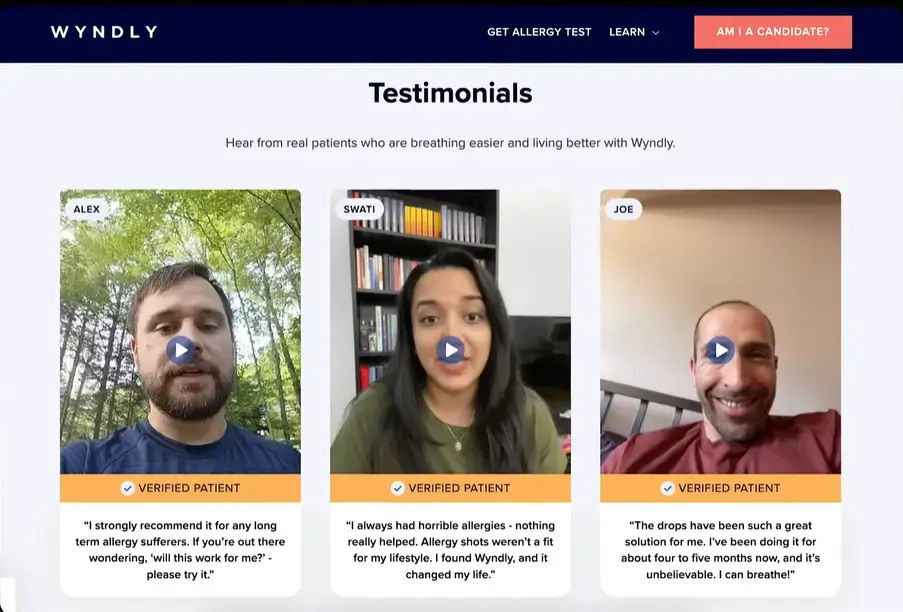The height and width of the screenshot is (612, 903).
Task: Click Alex's quote 'I strongly recommend it'
Action: (180, 550)
